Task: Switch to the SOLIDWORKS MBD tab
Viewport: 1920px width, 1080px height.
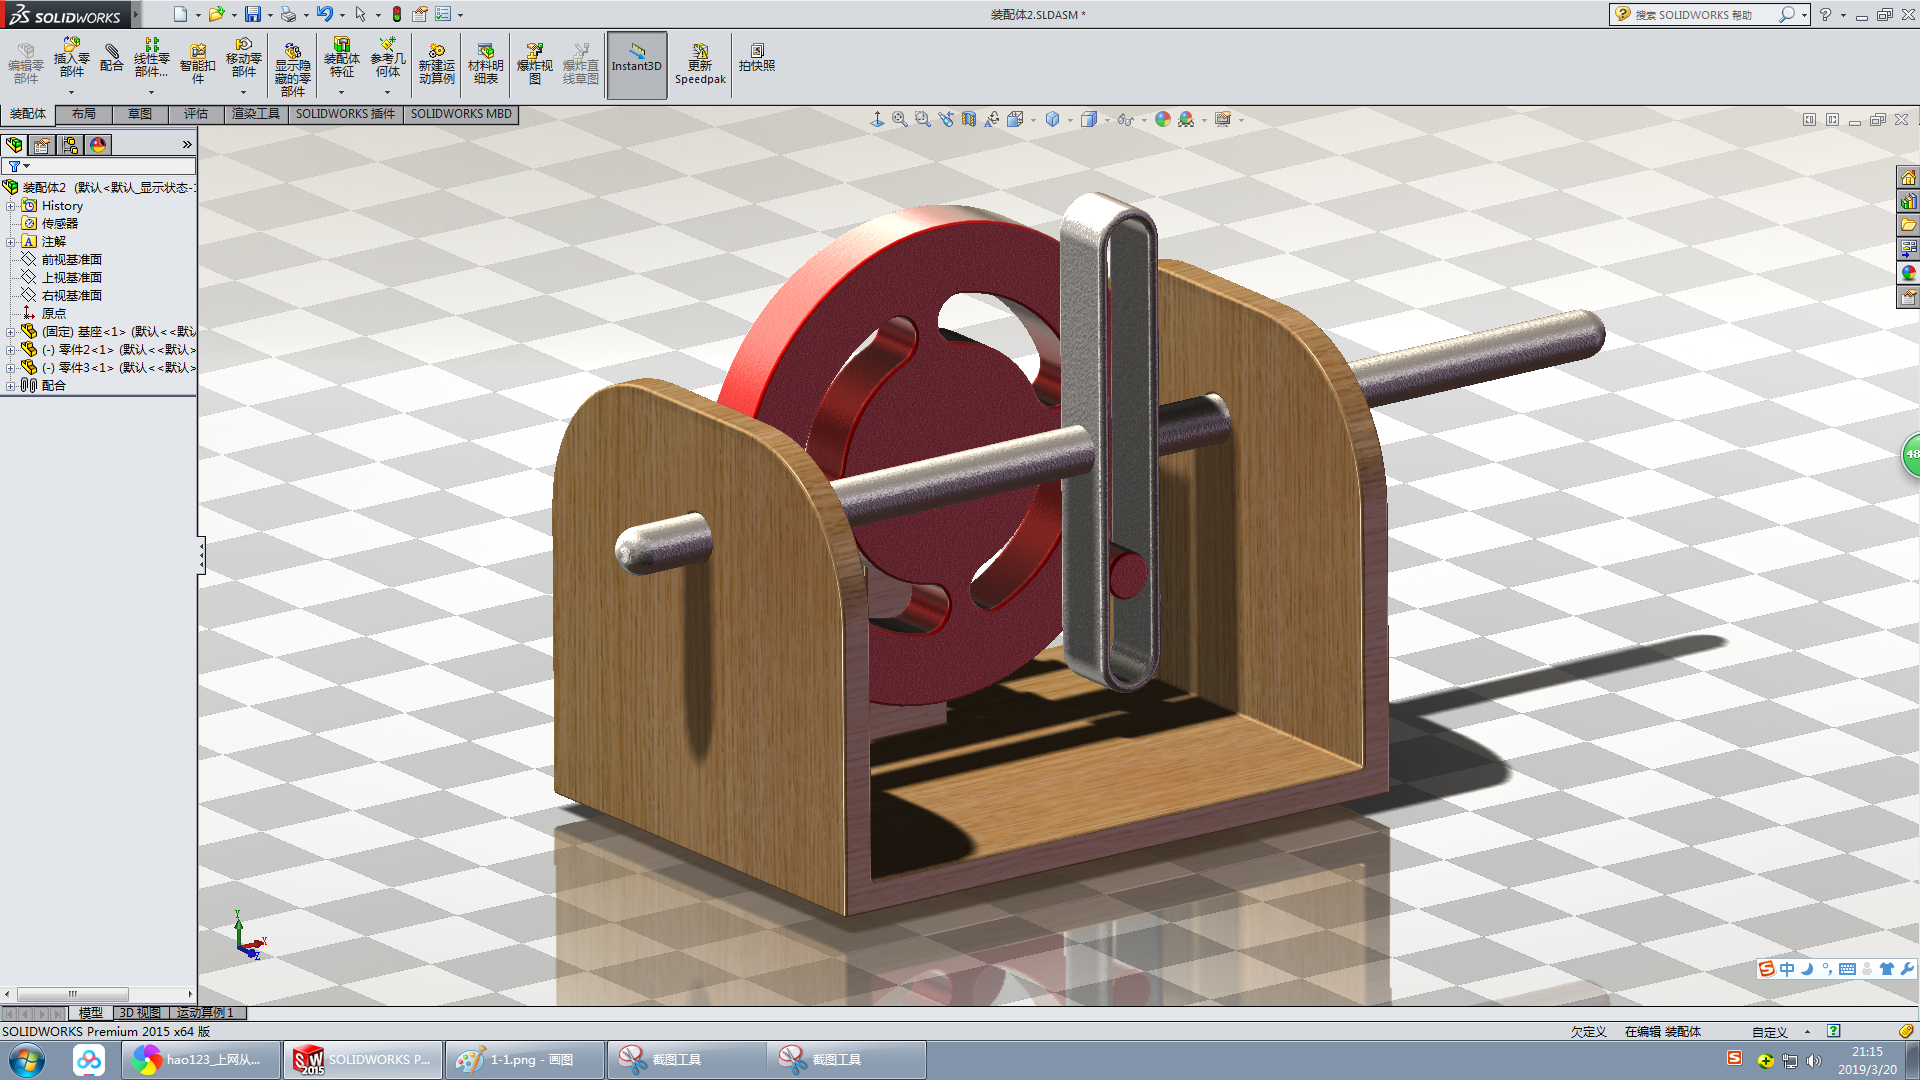Action: tap(460, 114)
